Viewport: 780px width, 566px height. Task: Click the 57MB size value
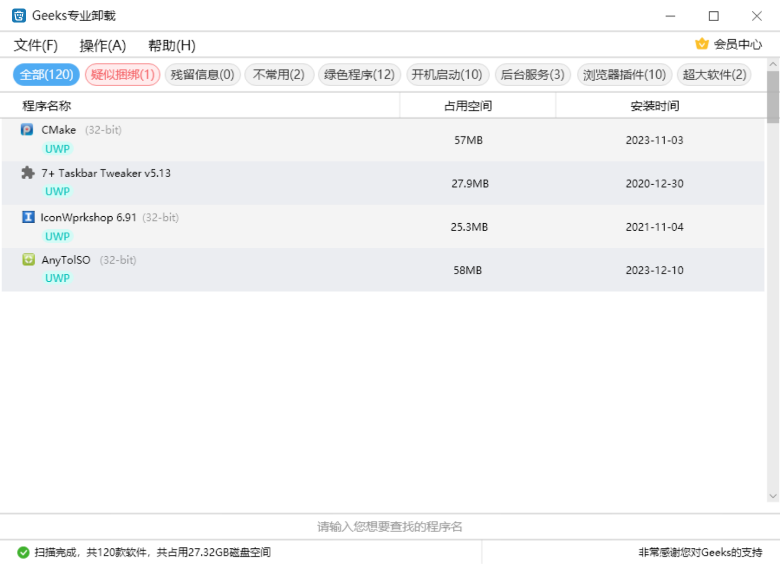pyautogui.click(x=468, y=140)
